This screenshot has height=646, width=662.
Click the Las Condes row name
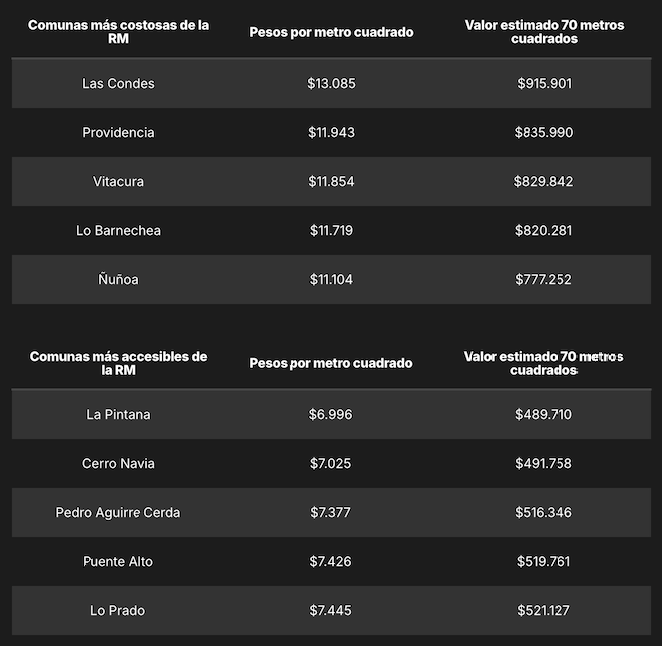118,83
